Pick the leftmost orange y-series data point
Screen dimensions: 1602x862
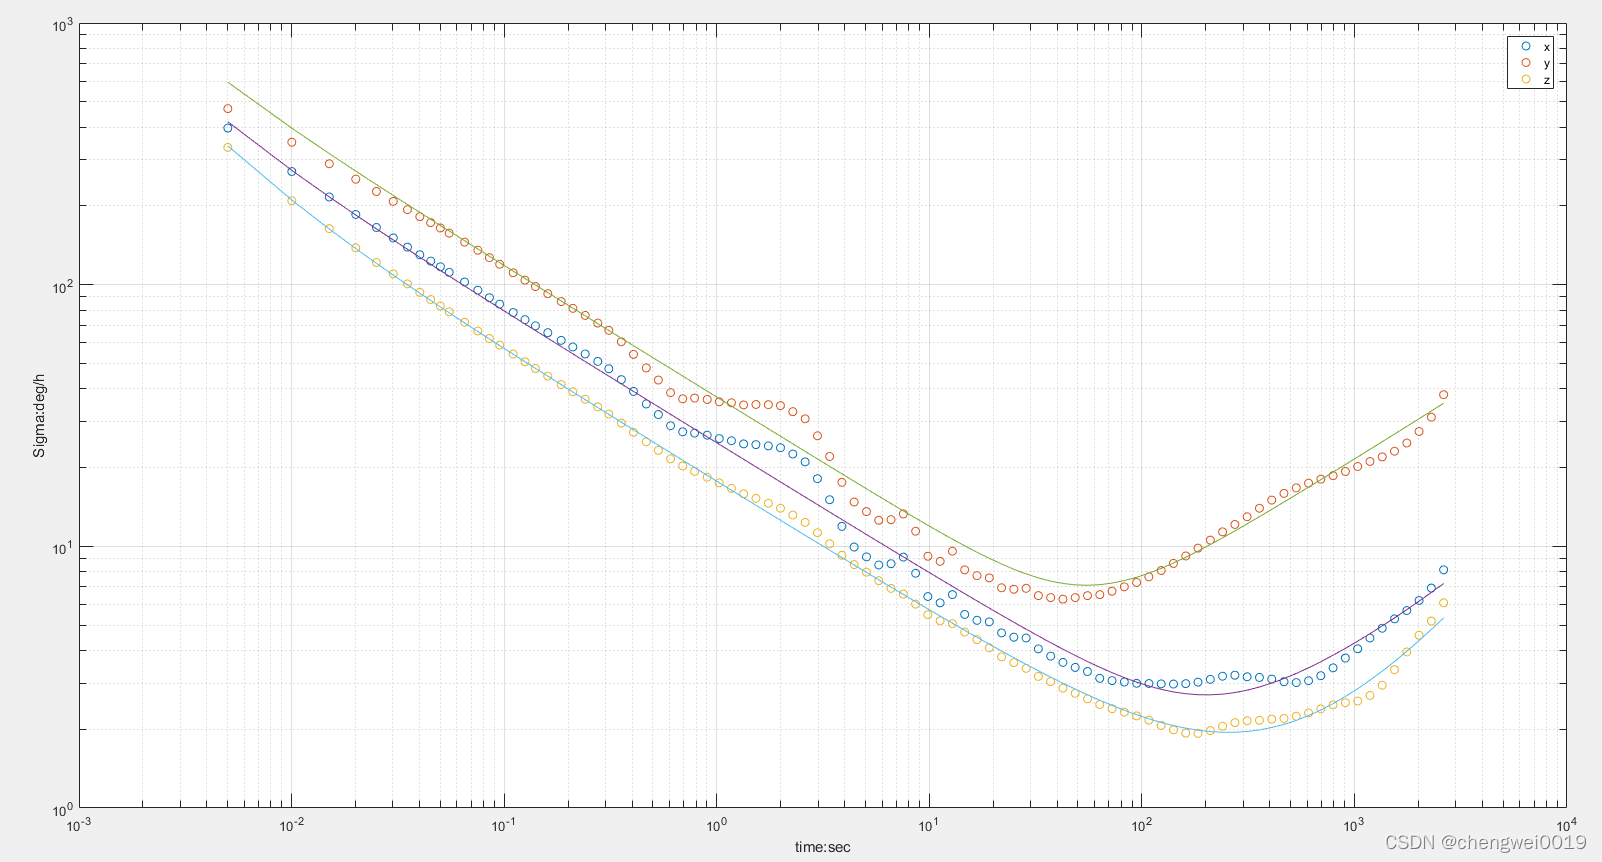[x=227, y=109]
